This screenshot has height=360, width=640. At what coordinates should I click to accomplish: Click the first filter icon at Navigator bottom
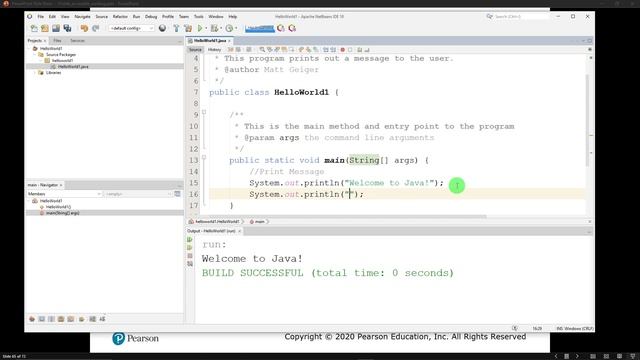coord(32,319)
